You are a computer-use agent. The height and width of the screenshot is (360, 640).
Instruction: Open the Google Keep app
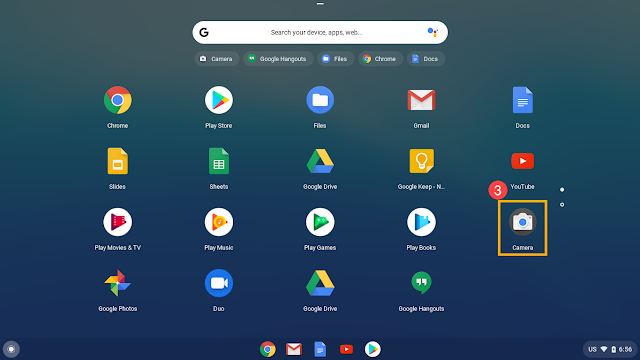coord(421,161)
